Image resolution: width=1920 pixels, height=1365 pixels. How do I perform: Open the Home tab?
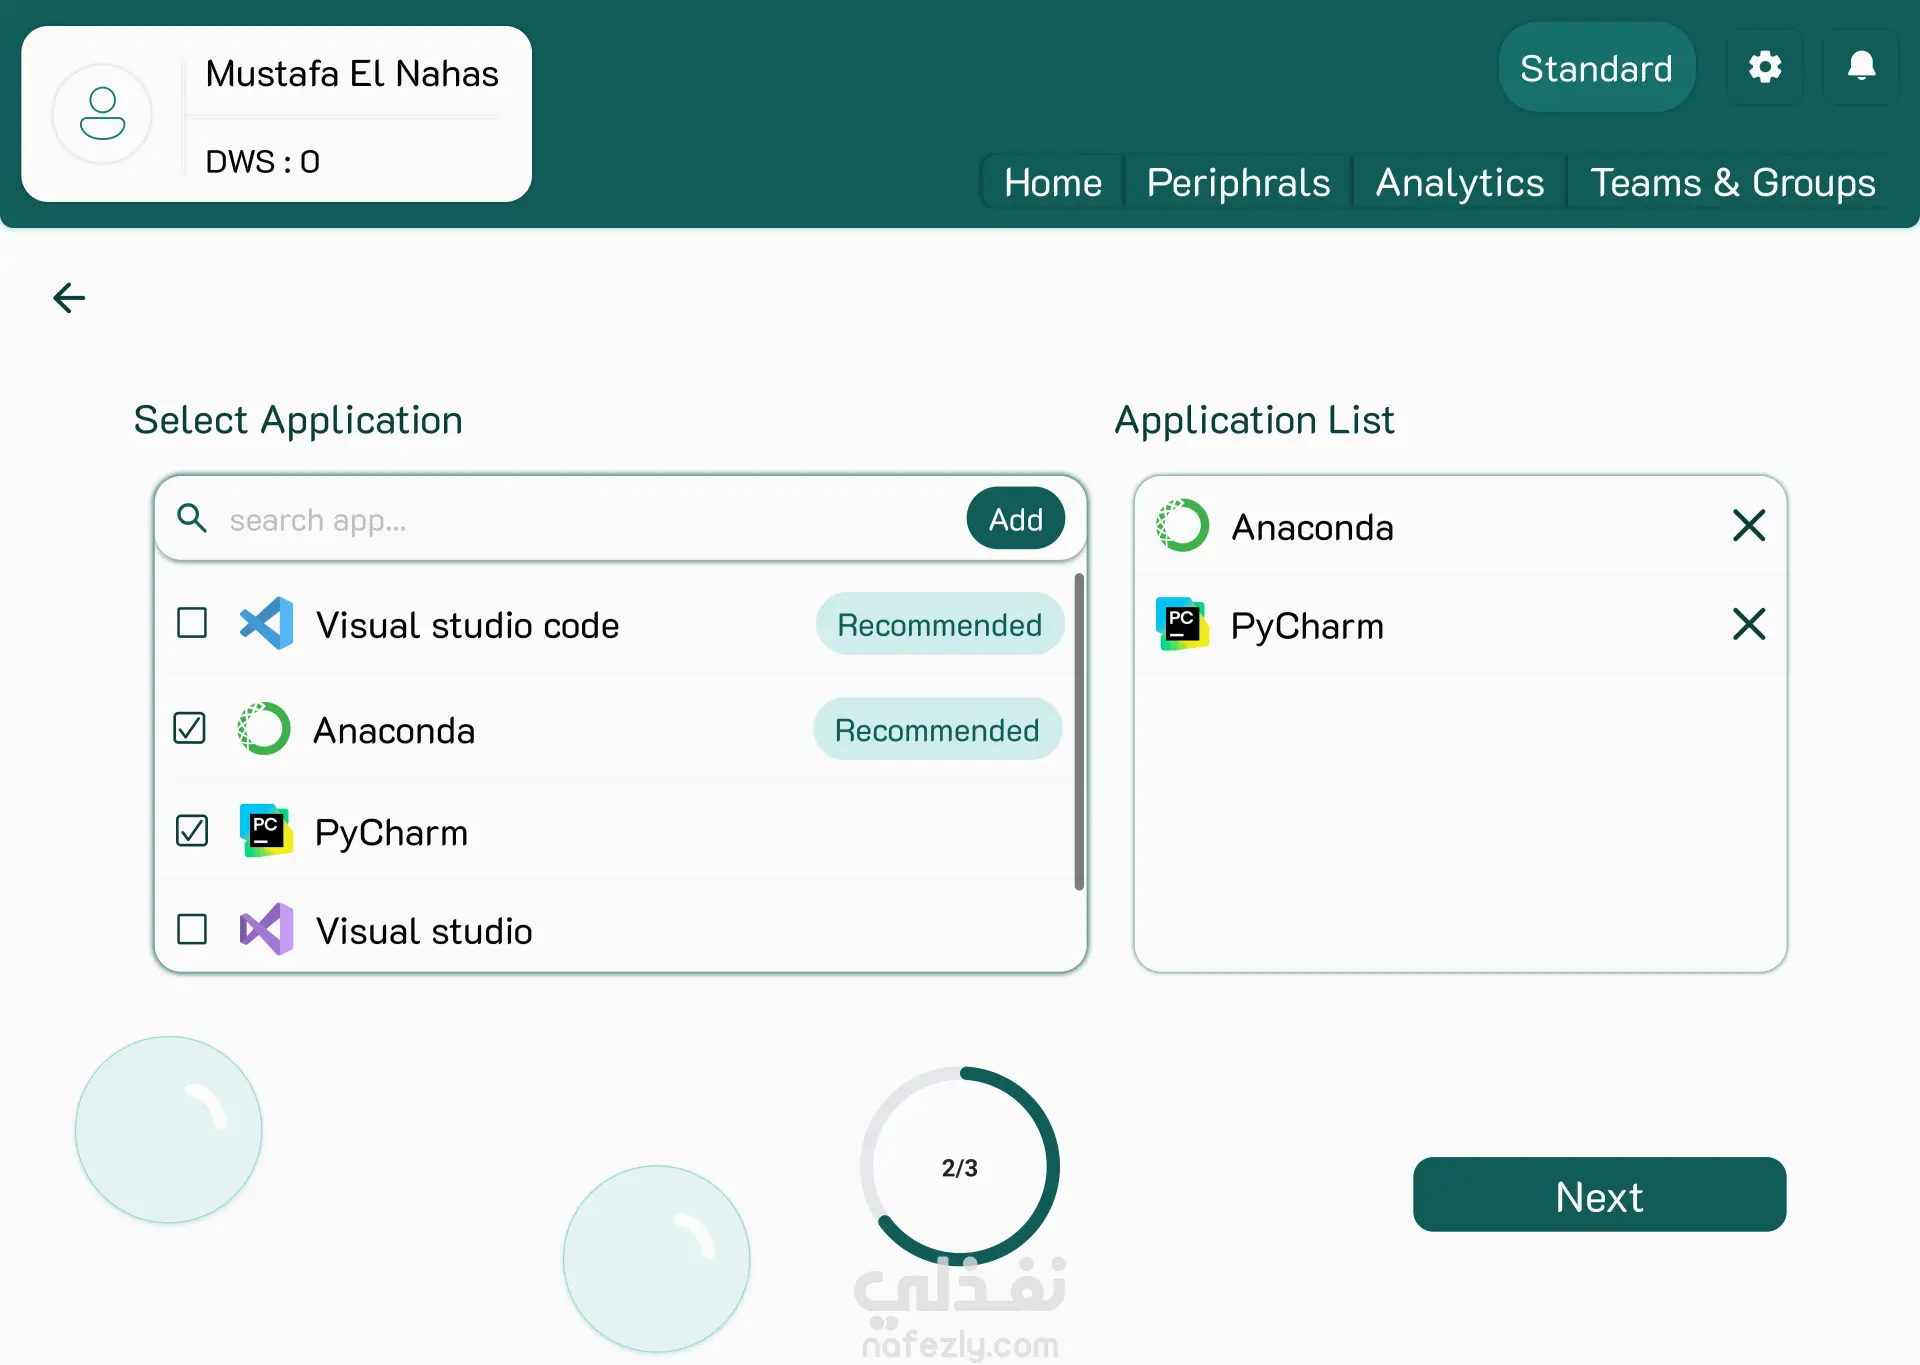coord(1053,182)
